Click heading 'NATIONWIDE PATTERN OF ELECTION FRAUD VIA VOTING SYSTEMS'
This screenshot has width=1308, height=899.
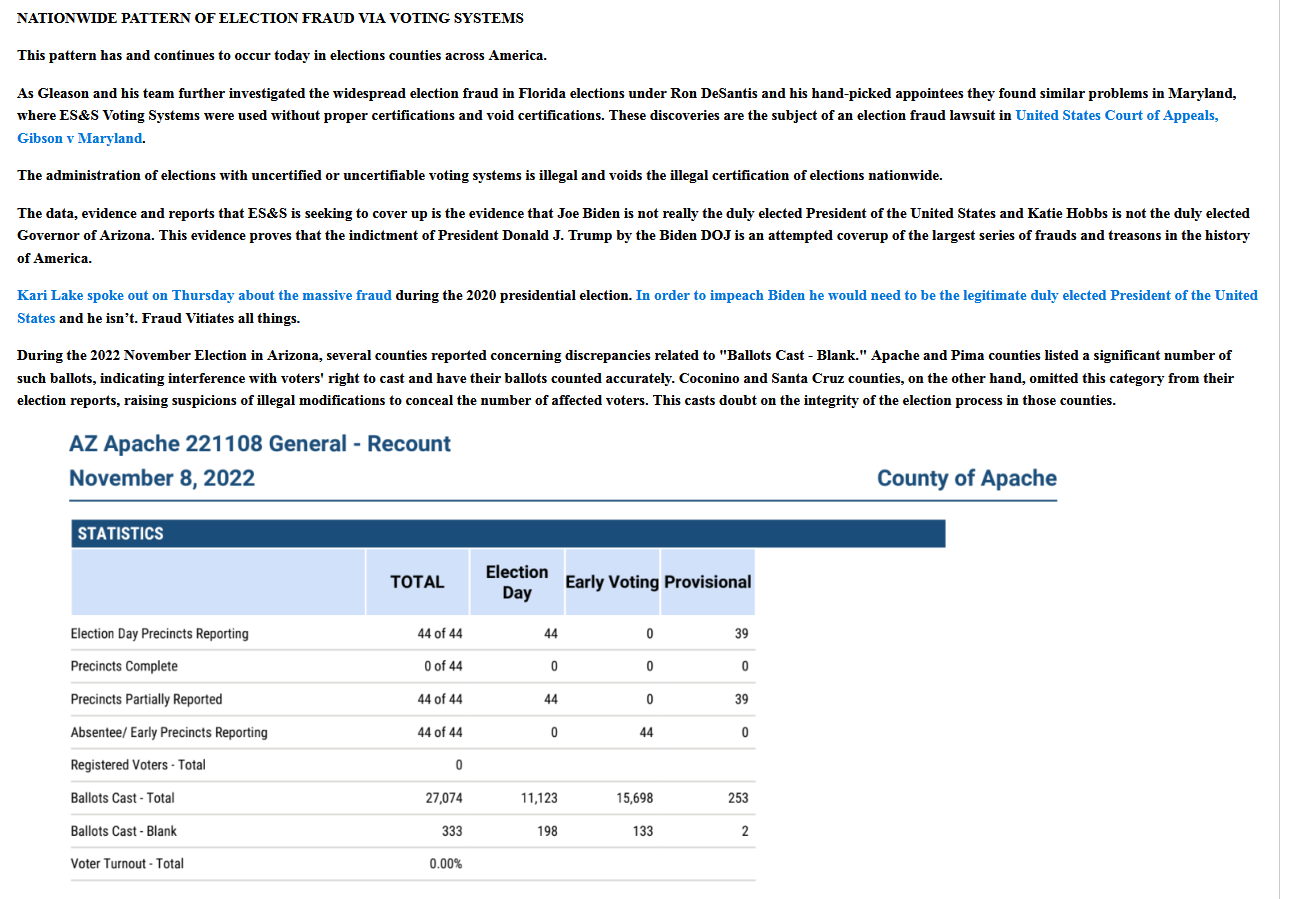[x=270, y=18]
